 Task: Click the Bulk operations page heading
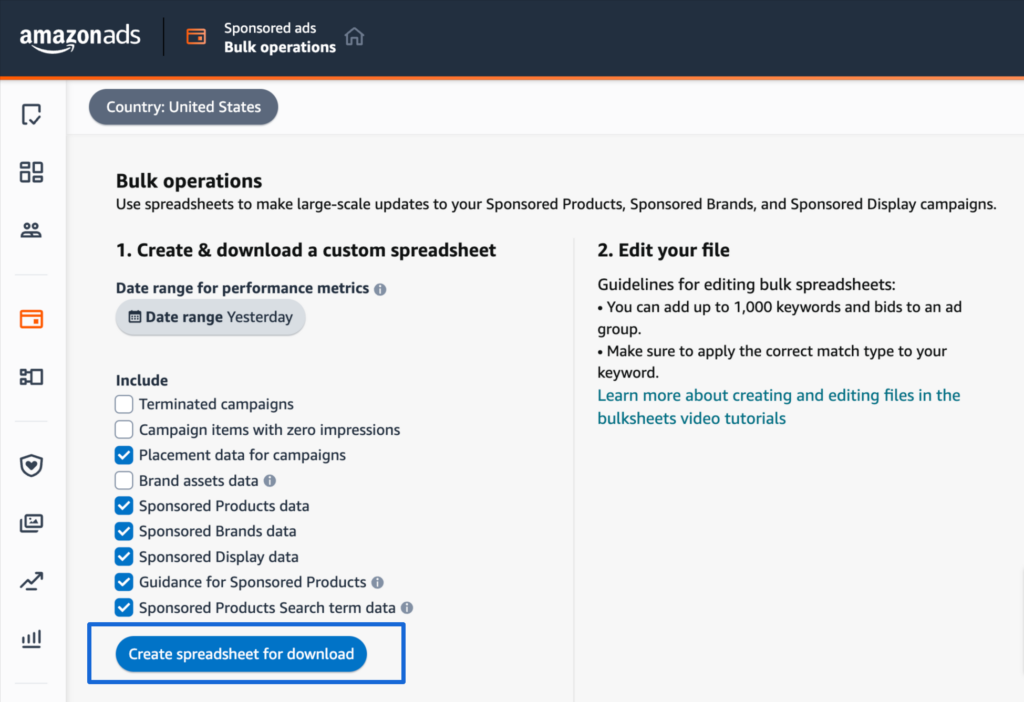pyautogui.click(x=189, y=181)
